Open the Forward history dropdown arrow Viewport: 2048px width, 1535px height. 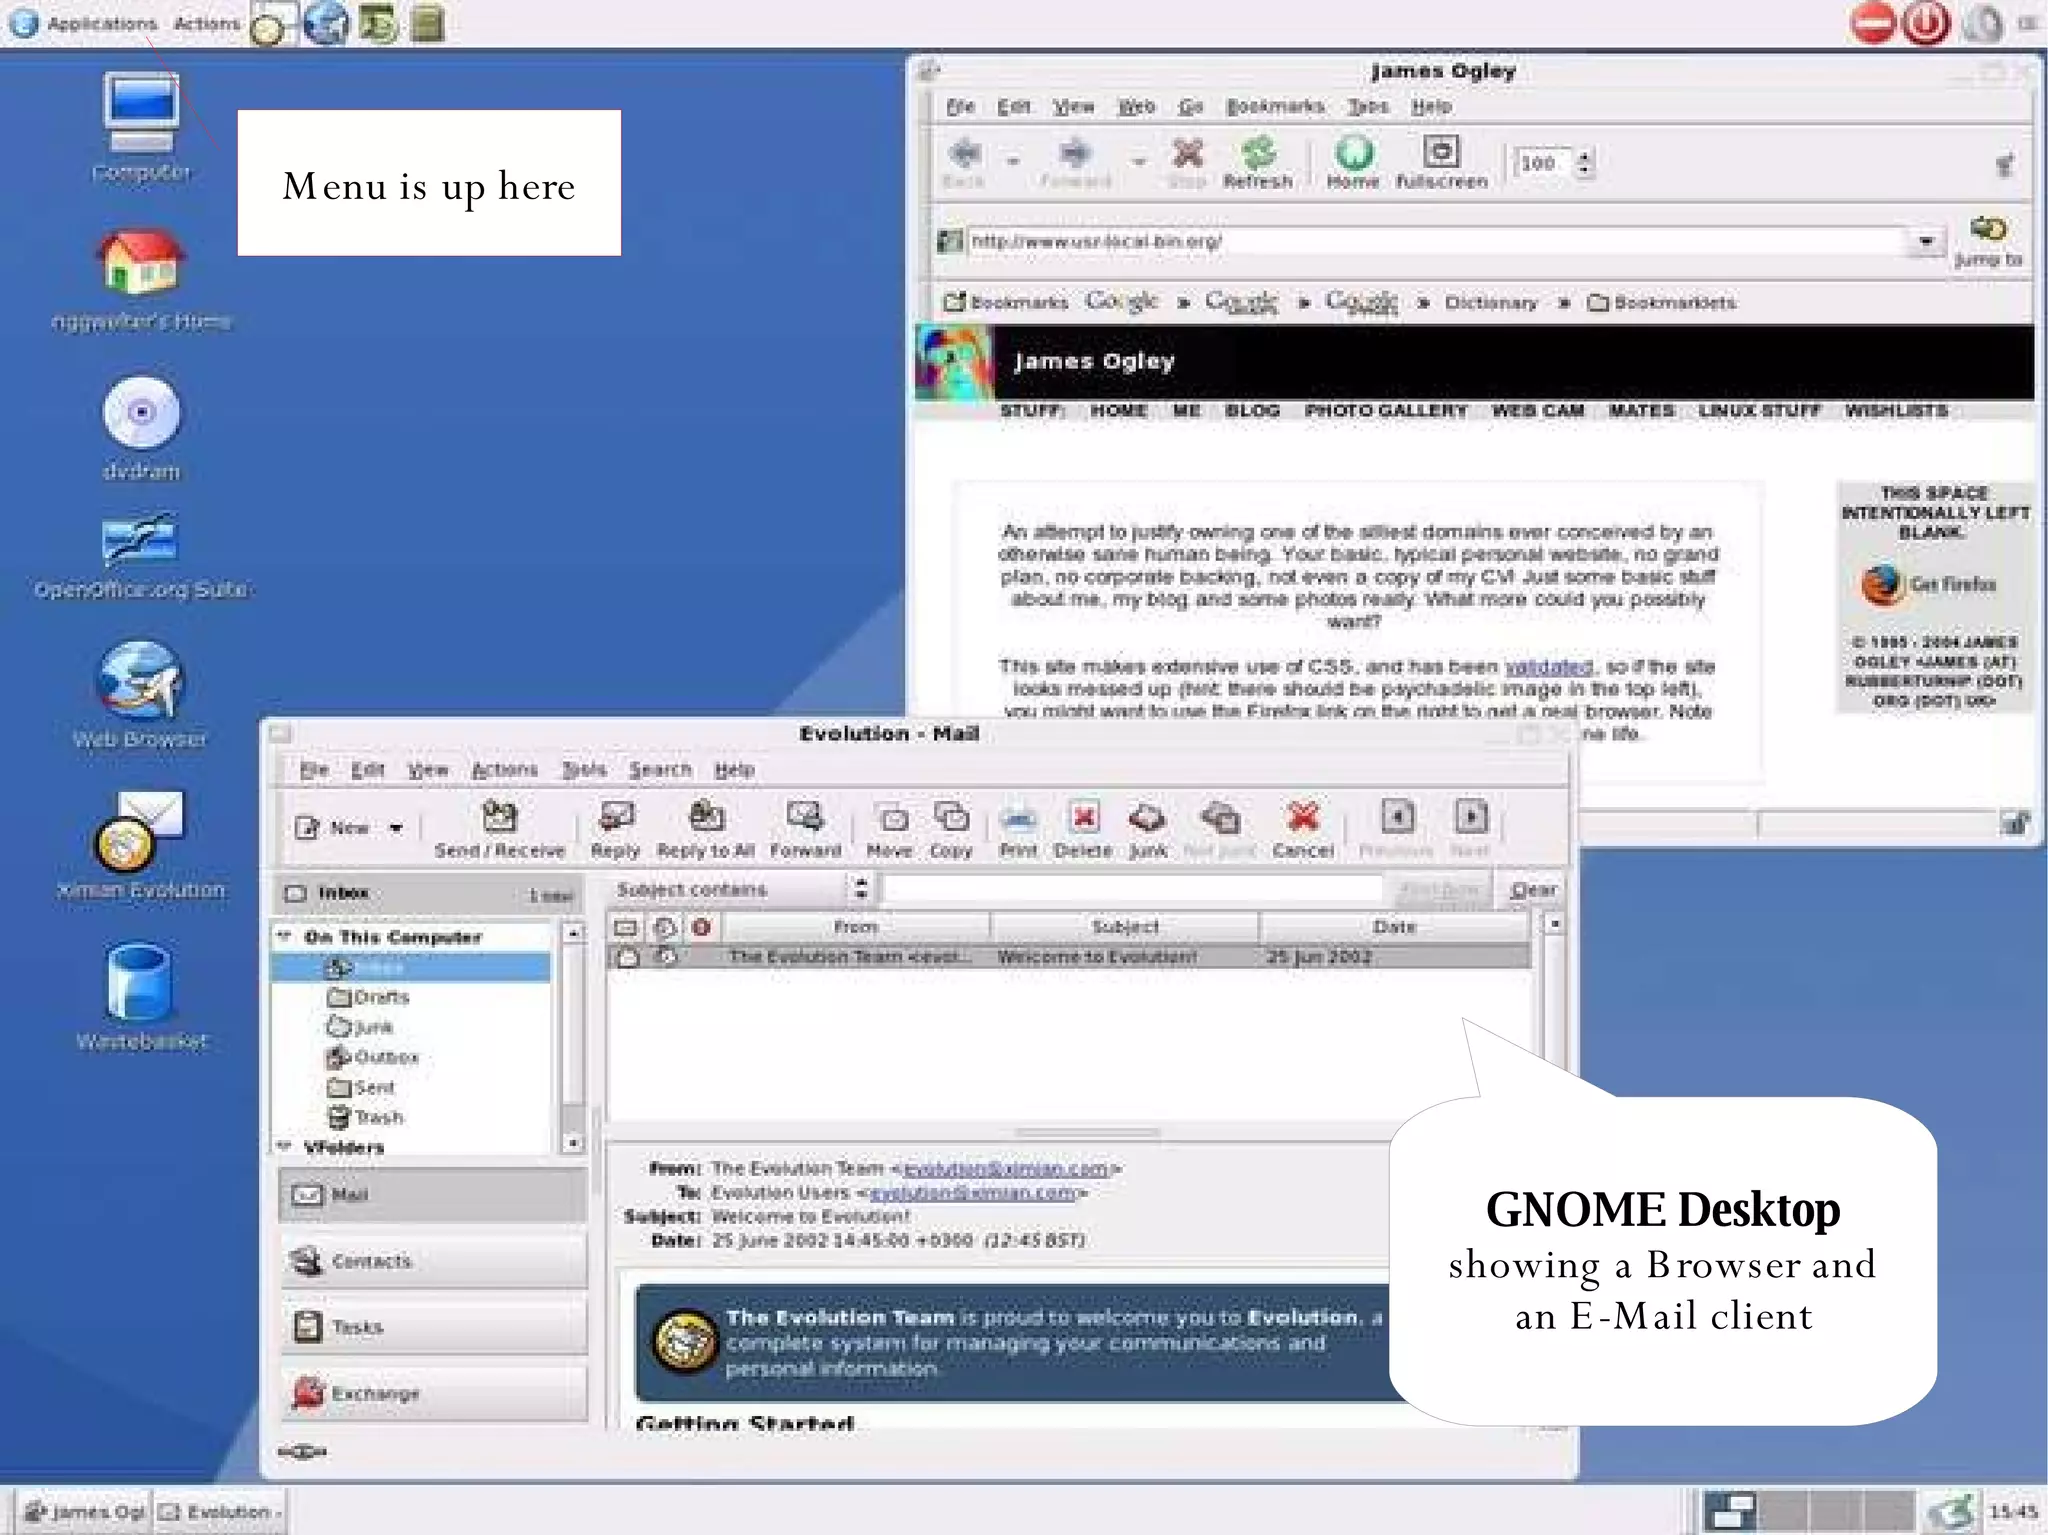[1138, 160]
